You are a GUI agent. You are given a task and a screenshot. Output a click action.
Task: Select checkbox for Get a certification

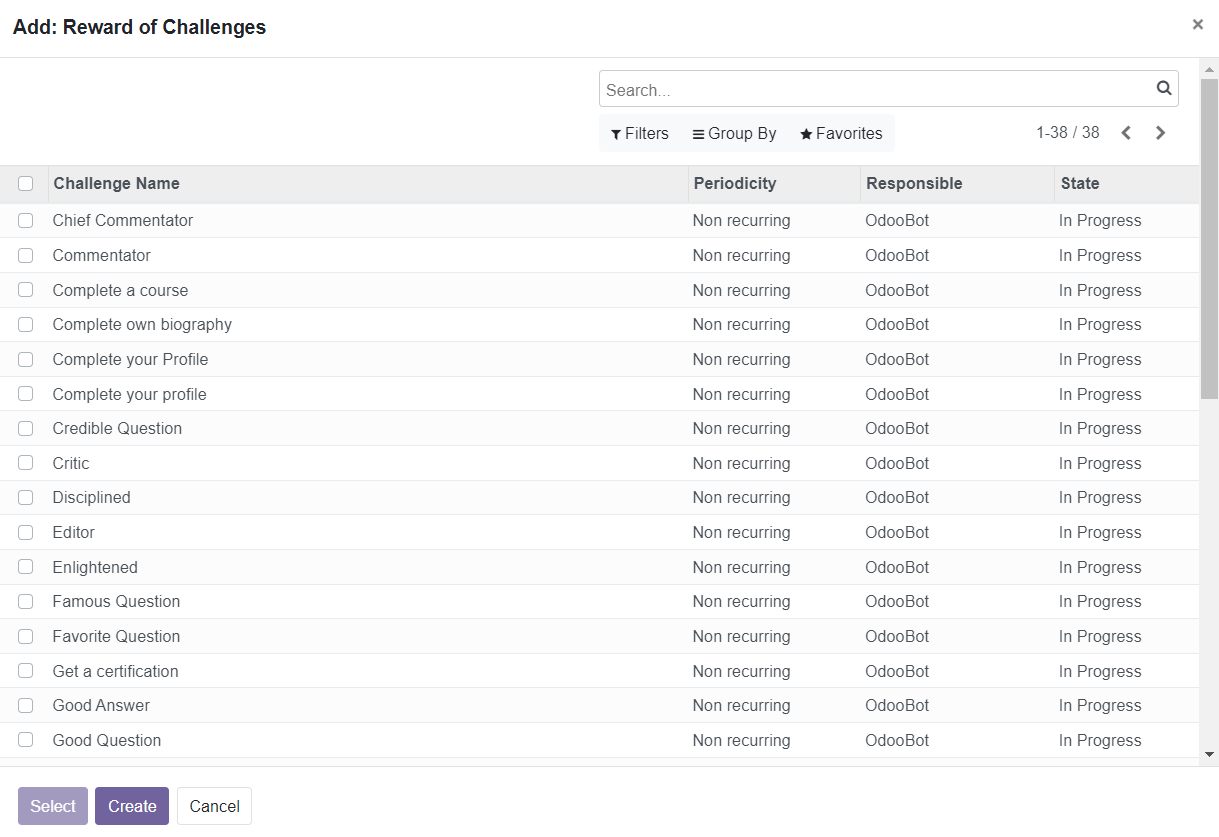(26, 671)
